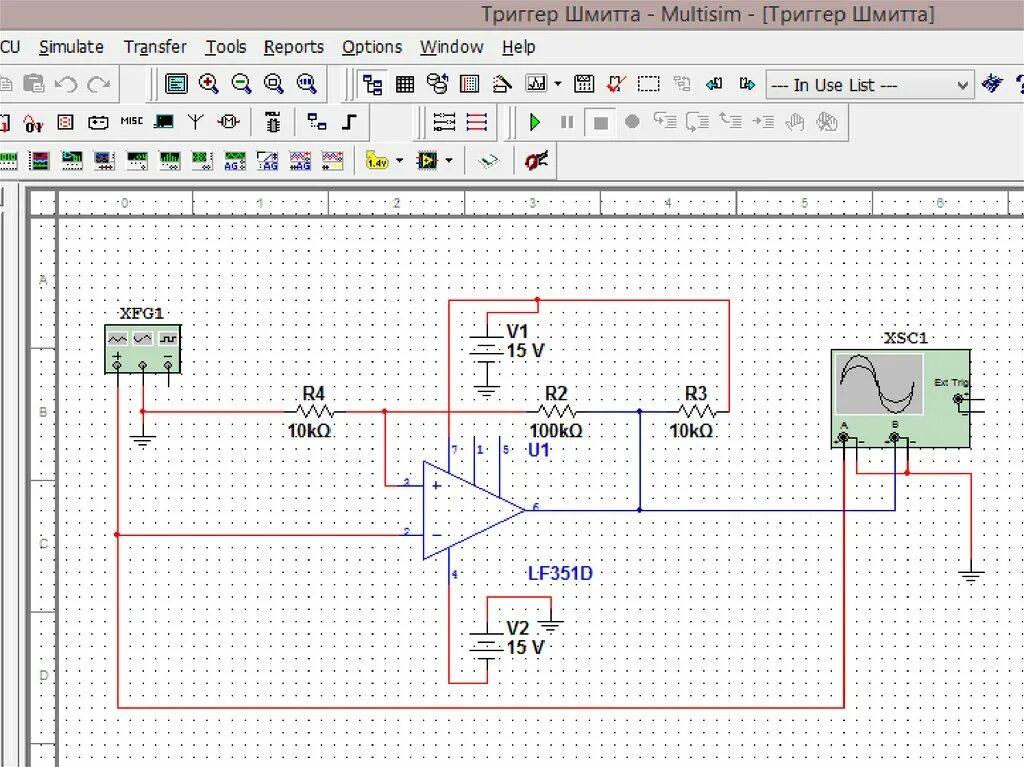The width and height of the screenshot is (1024, 767).
Task: Open the Postprocessor calculator icon
Action: coord(584,84)
